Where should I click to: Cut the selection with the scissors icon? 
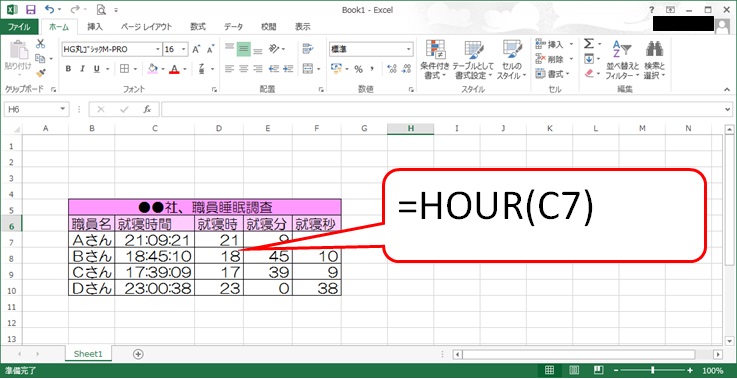(40, 44)
